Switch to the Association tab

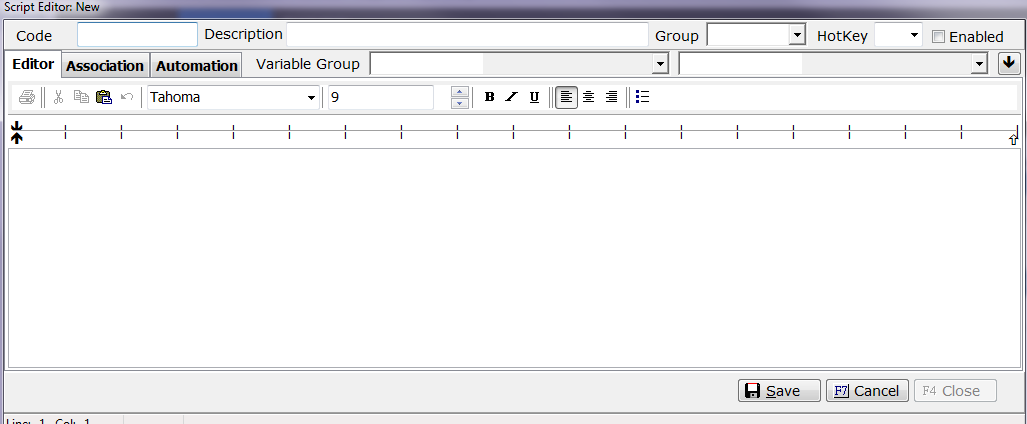tap(105, 66)
